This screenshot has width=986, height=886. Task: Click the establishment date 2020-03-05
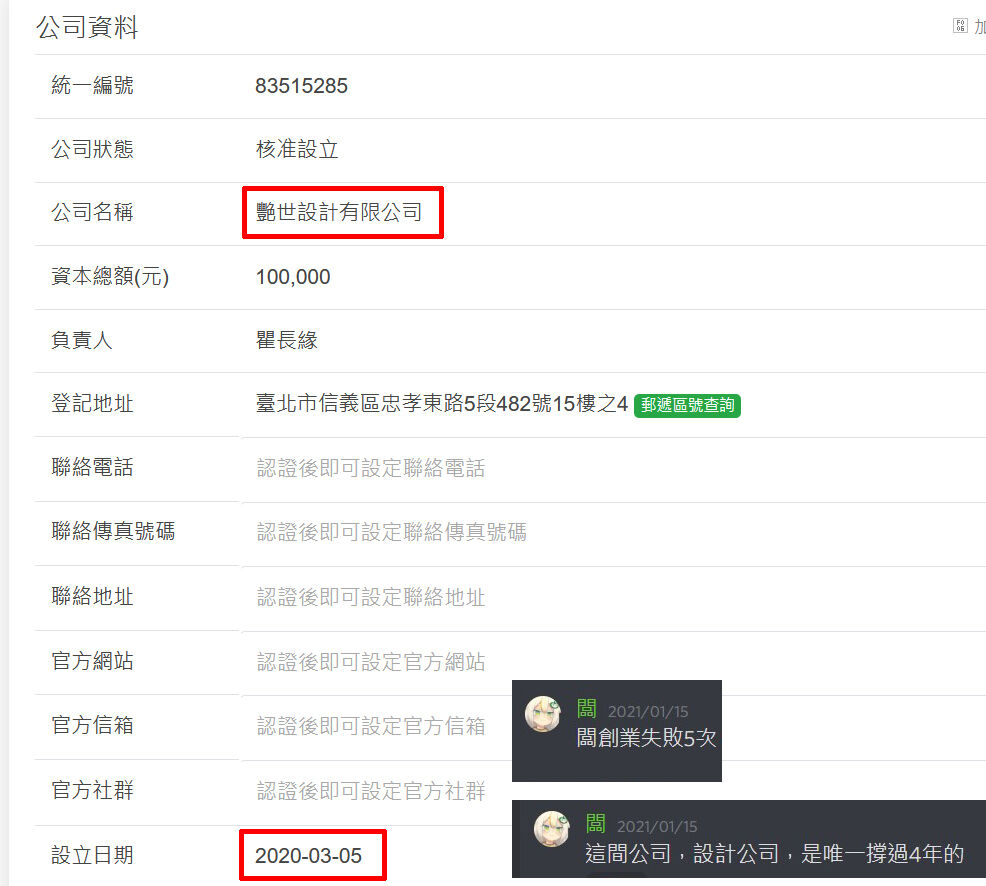click(308, 855)
